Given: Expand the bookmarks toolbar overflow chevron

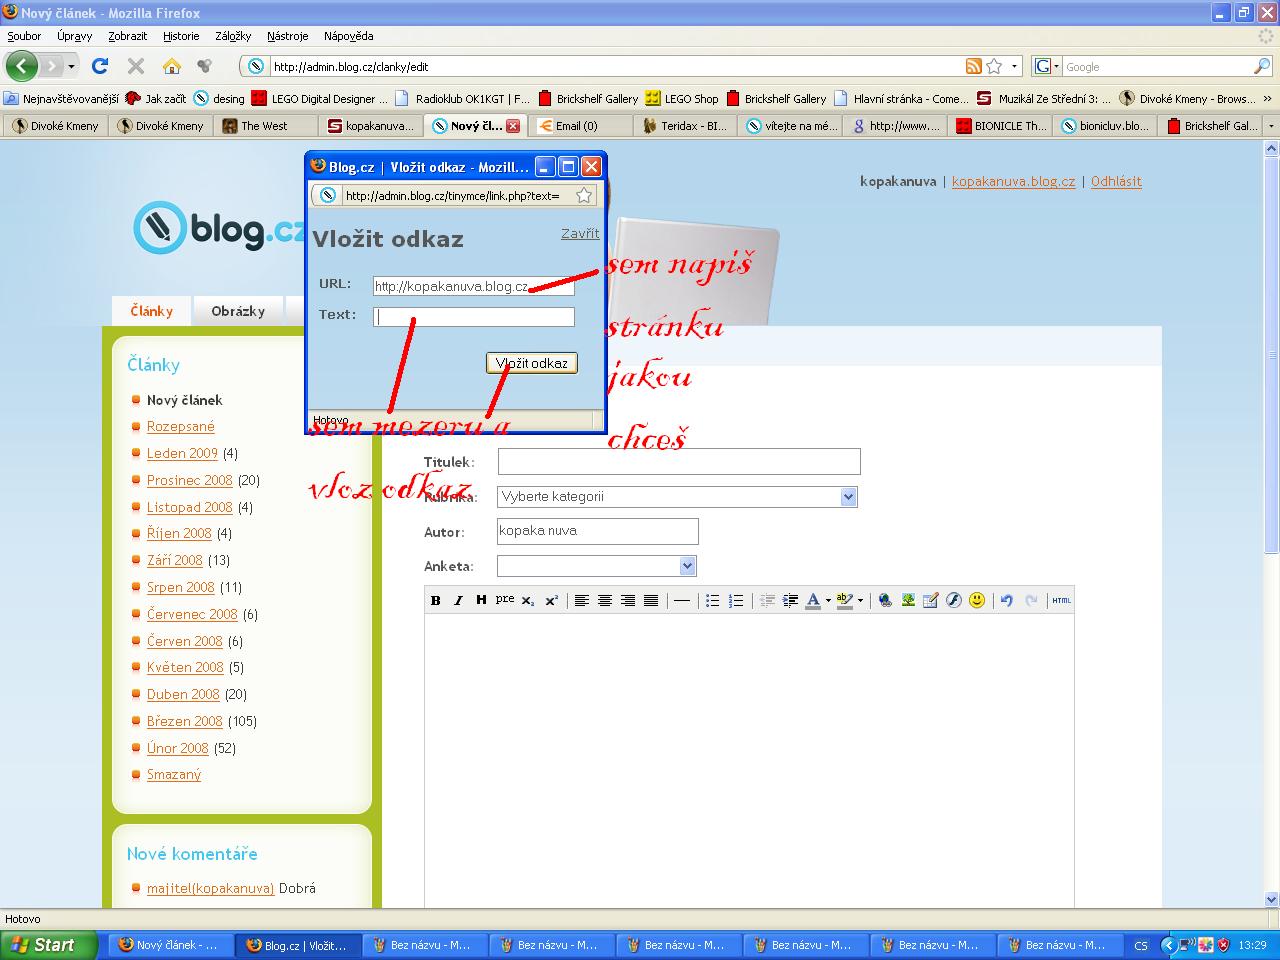Looking at the screenshot, I should coord(1269,99).
